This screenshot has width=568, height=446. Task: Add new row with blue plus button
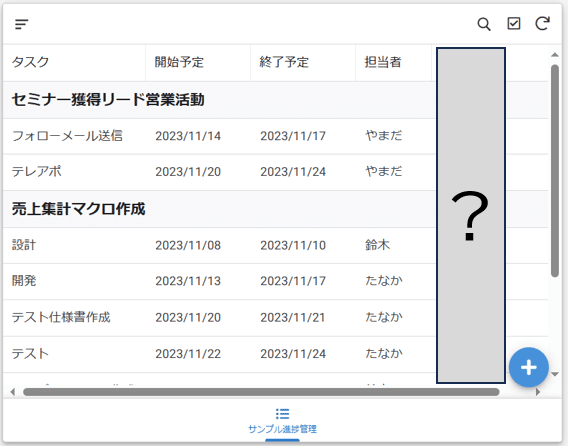529,367
